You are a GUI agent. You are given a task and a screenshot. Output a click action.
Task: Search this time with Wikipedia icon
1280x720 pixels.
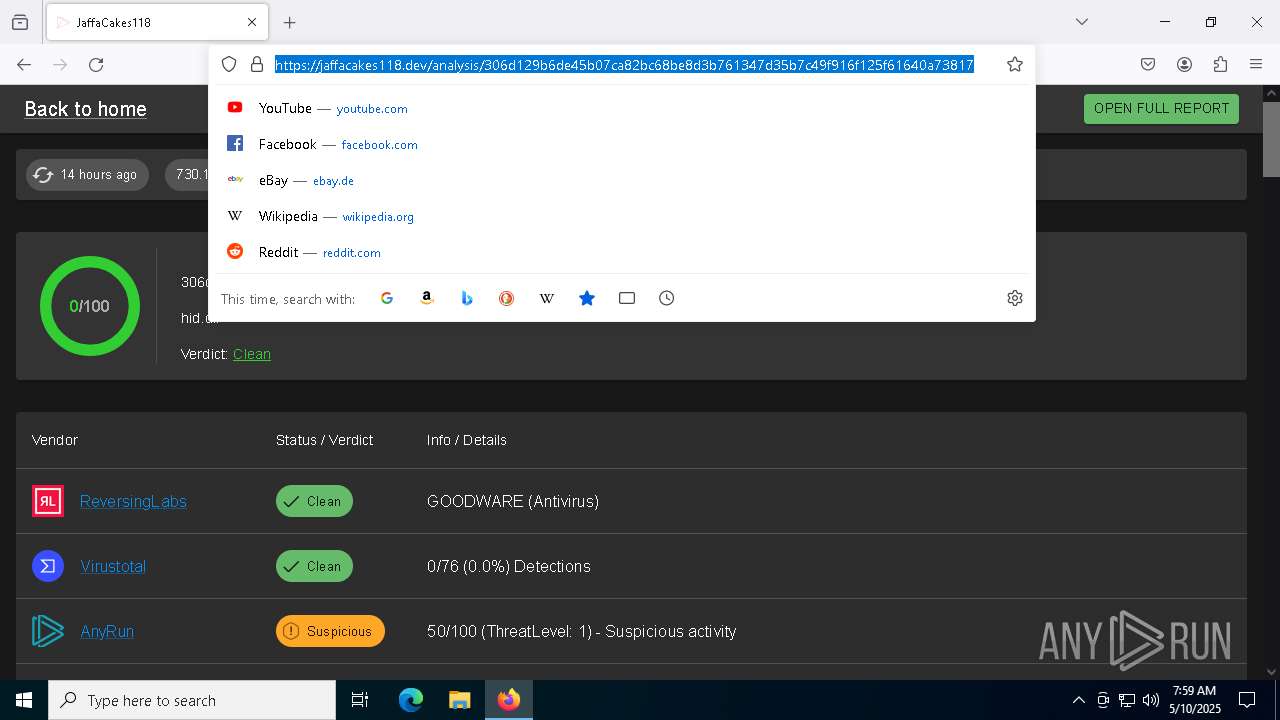click(547, 298)
